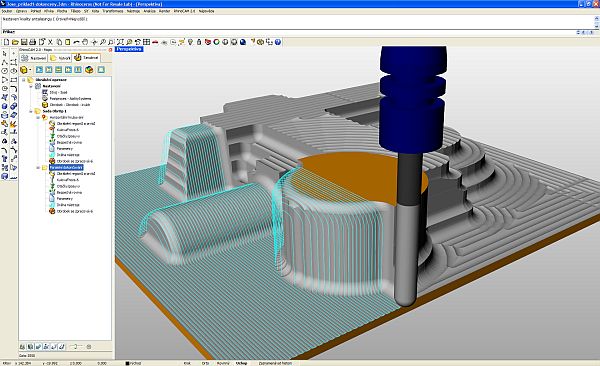The width and height of the screenshot is (600, 366).
Task: Select the Stroj tree item under Nastavení
Action: [58, 93]
